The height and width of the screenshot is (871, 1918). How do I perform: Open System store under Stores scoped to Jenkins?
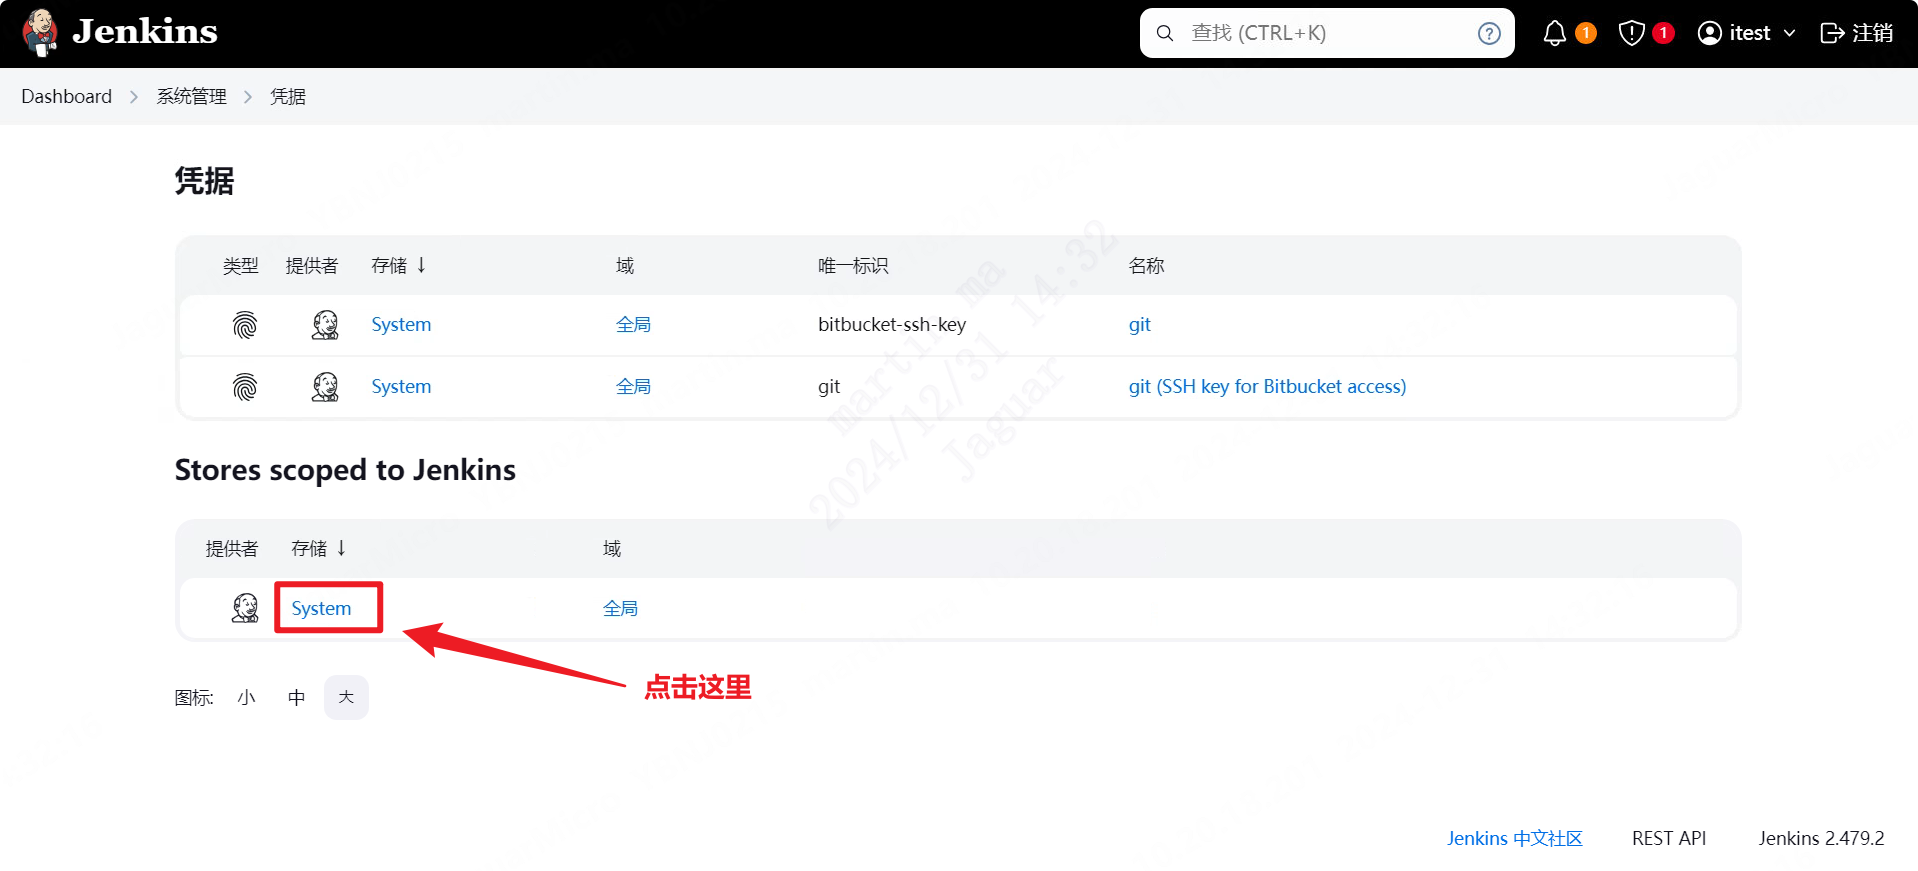[x=321, y=608]
